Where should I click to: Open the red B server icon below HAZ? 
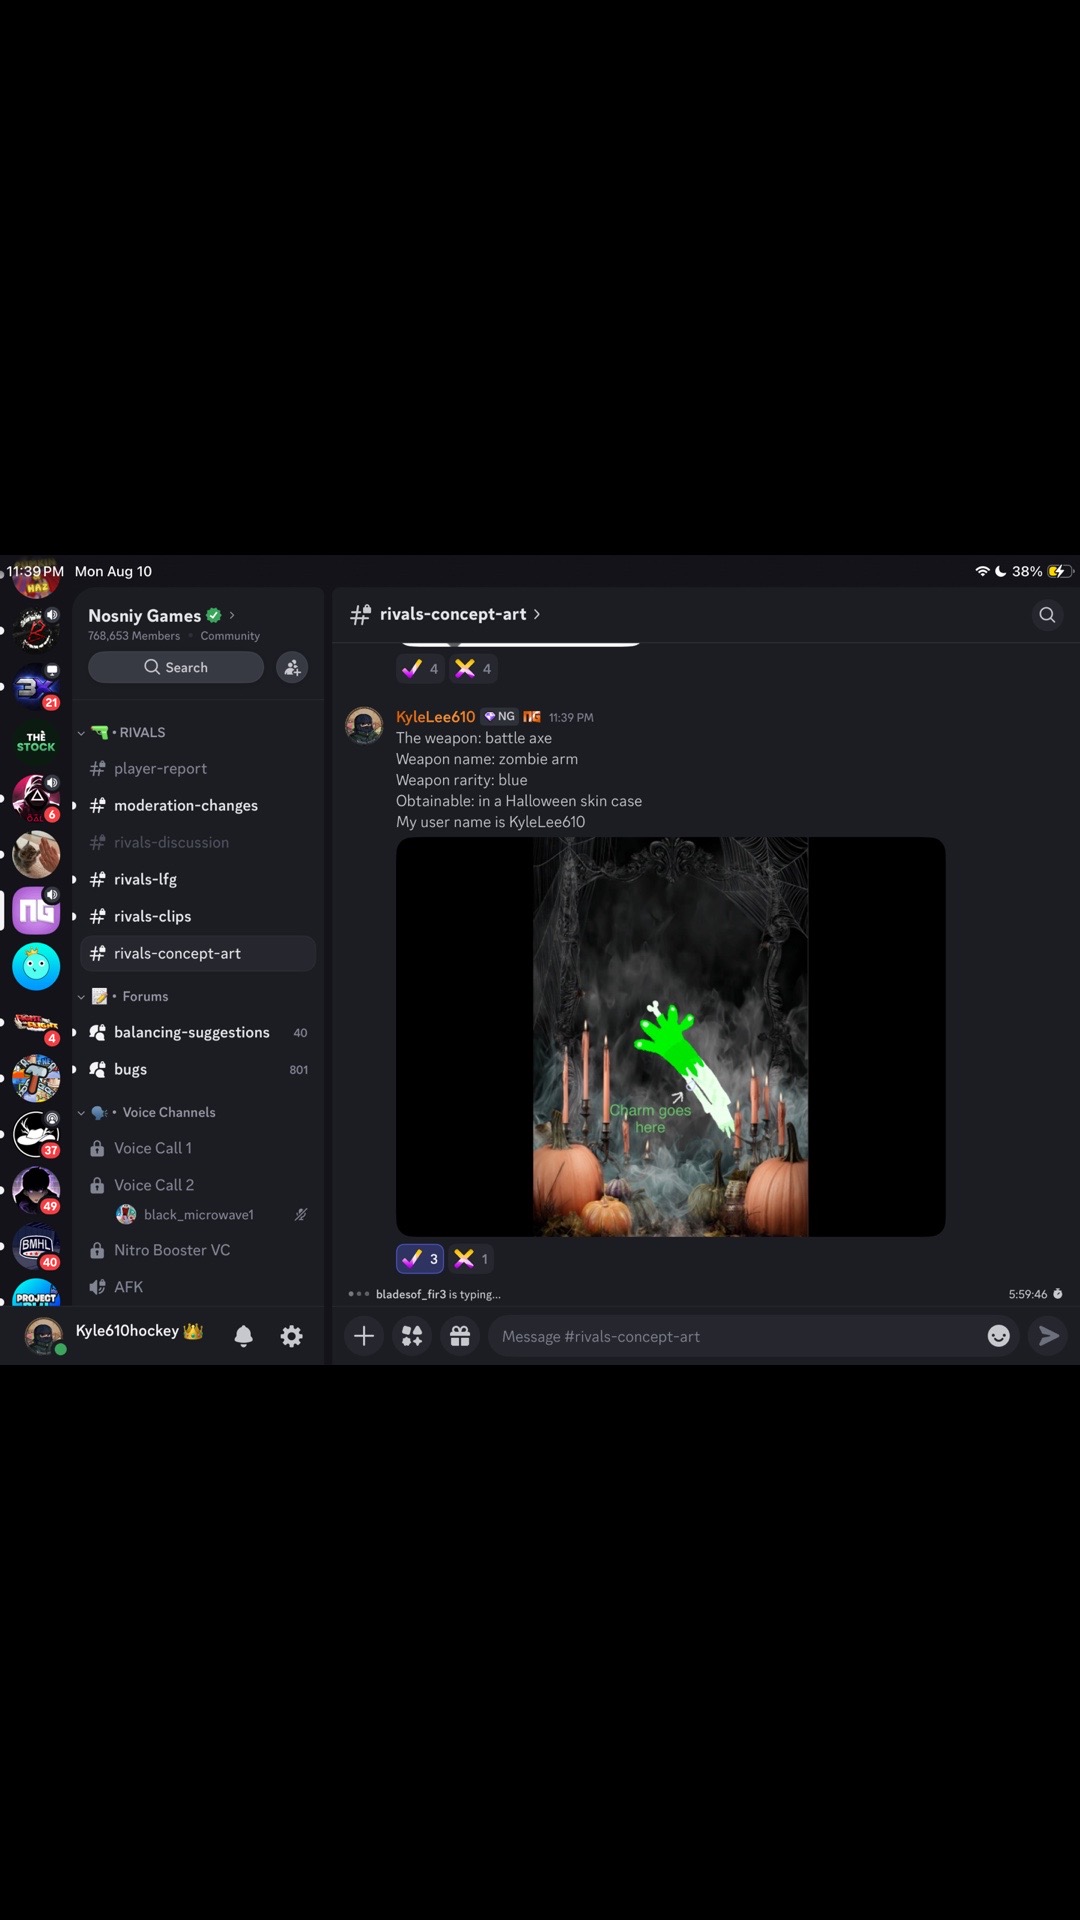pyautogui.click(x=36, y=630)
